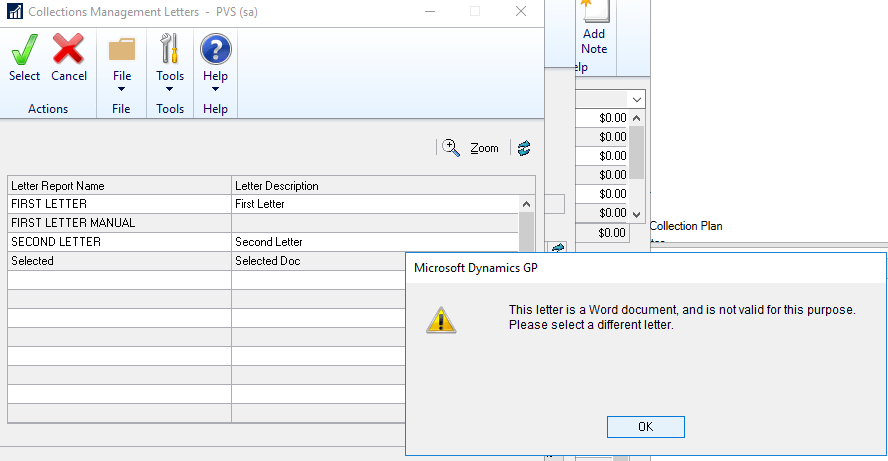Click the amounts list scrollbar thumb
Viewport: 888px width, 461px height.
tap(637, 152)
